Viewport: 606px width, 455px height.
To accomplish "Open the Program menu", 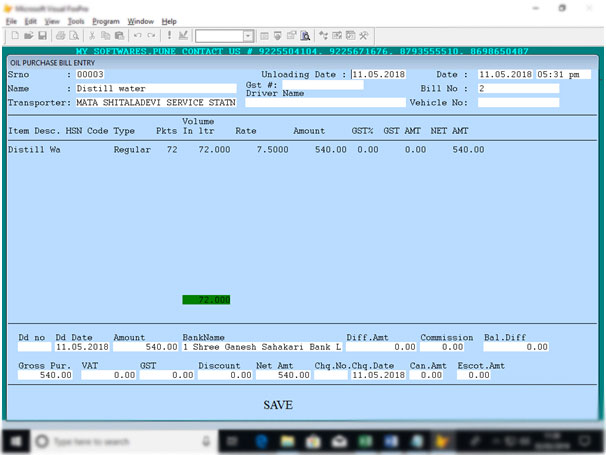I will point(106,21).
